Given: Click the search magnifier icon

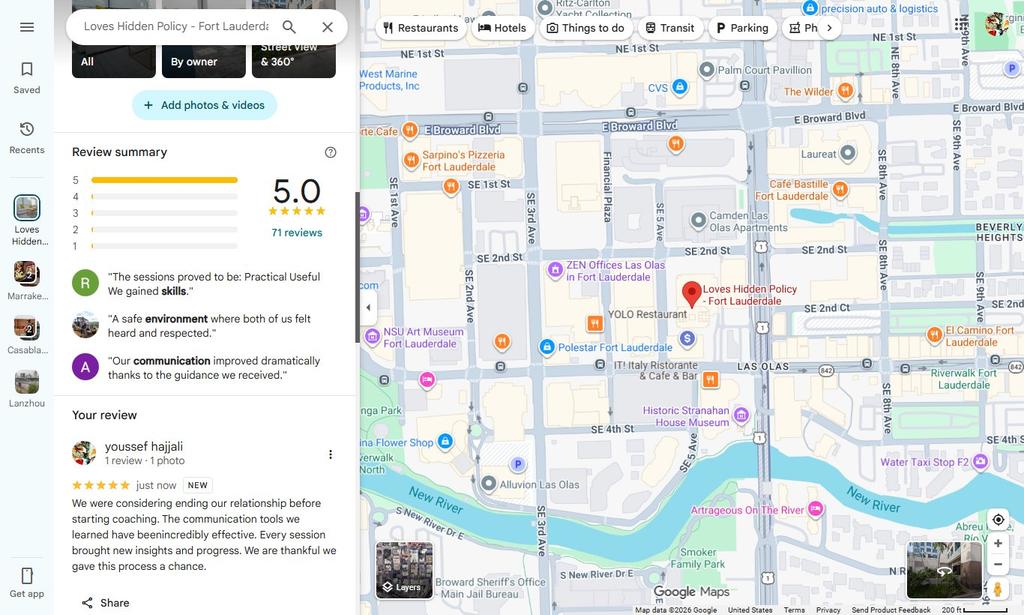Looking at the screenshot, I should coord(289,27).
